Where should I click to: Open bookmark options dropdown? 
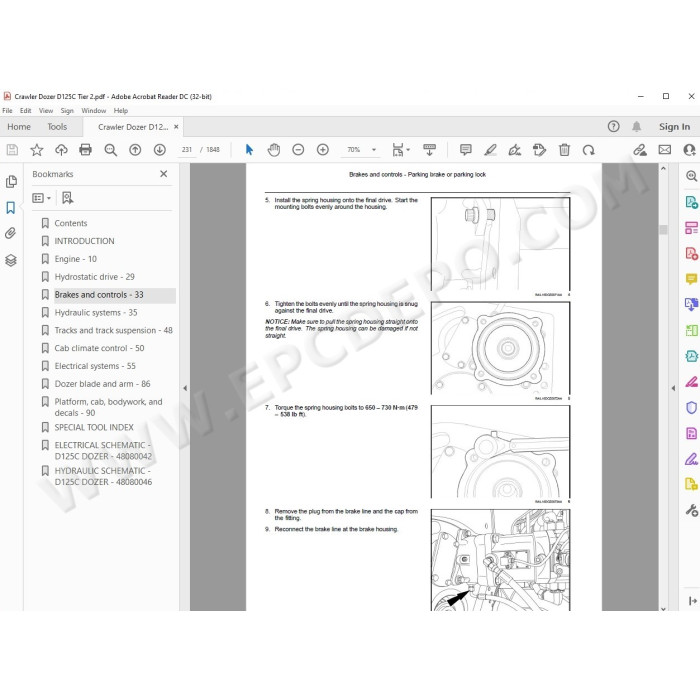tap(42, 198)
